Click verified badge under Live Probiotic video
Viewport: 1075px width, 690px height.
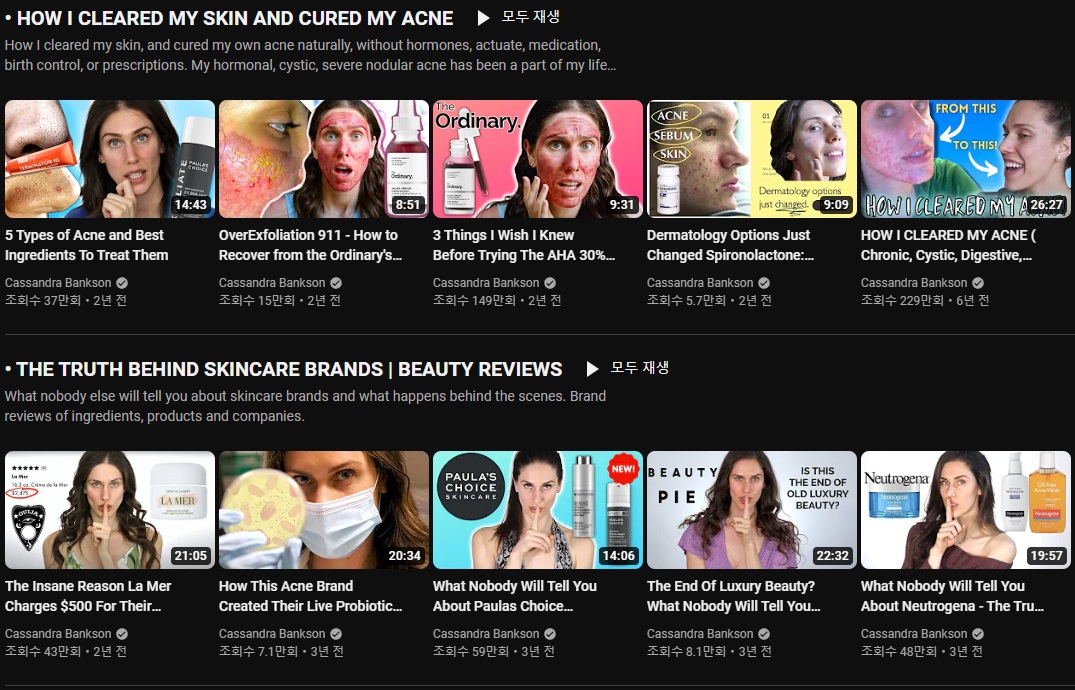click(x=336, y=634)
